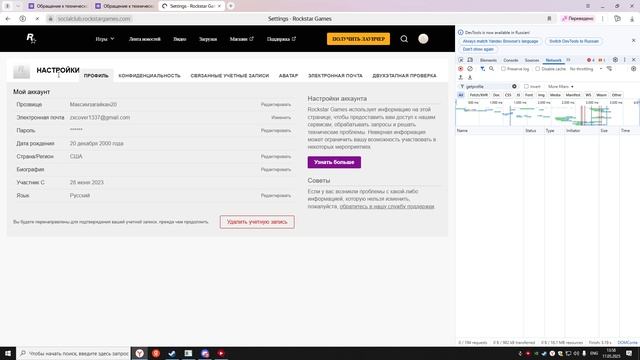Toggle the device toolbar icon in DevTools

tap(470, 60)
